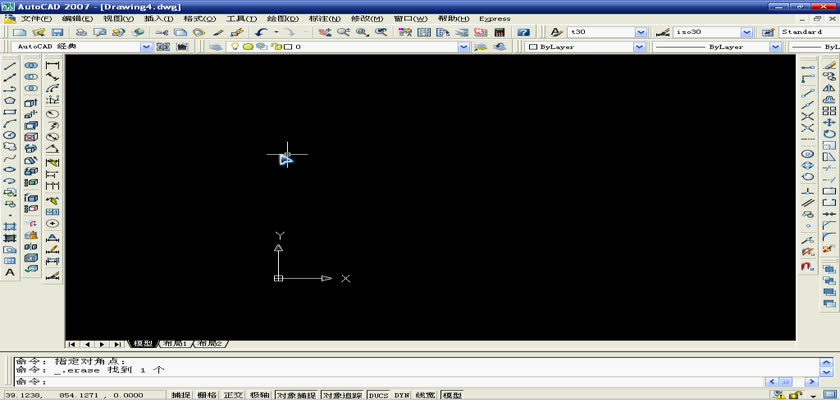This screenshot has height=400, width=840.
Task: Open Layer Properties Manager icon
Action: click(215, 47)
